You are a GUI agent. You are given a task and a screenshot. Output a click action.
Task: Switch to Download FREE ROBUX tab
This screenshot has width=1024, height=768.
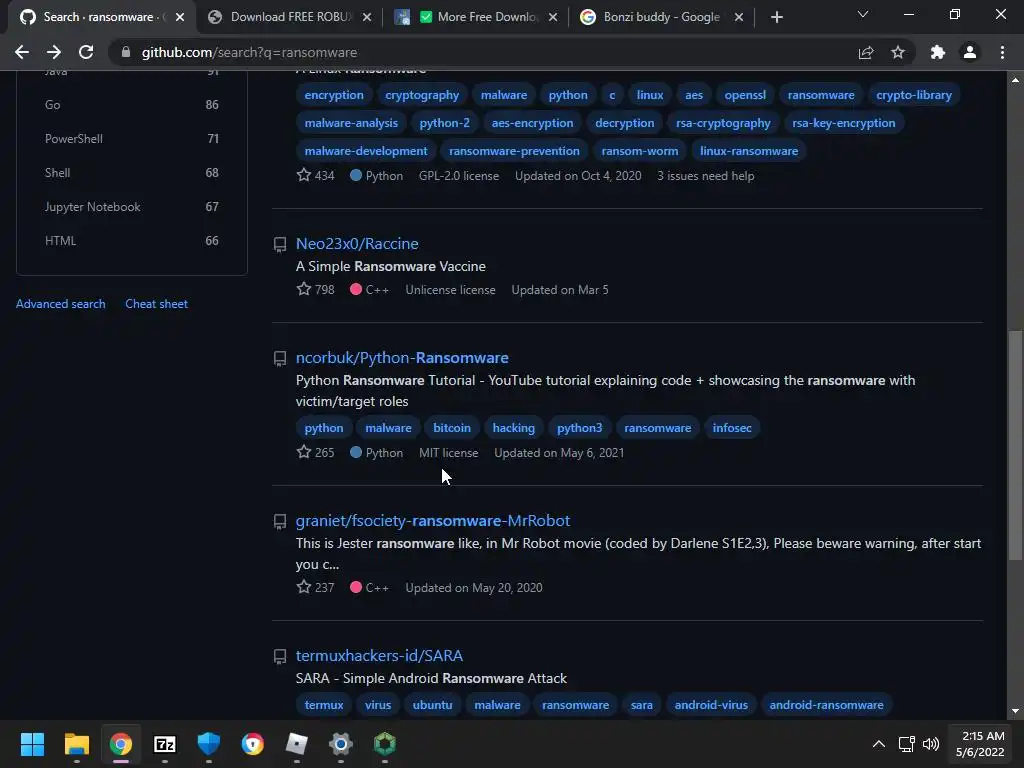click(x=291, y=17)
